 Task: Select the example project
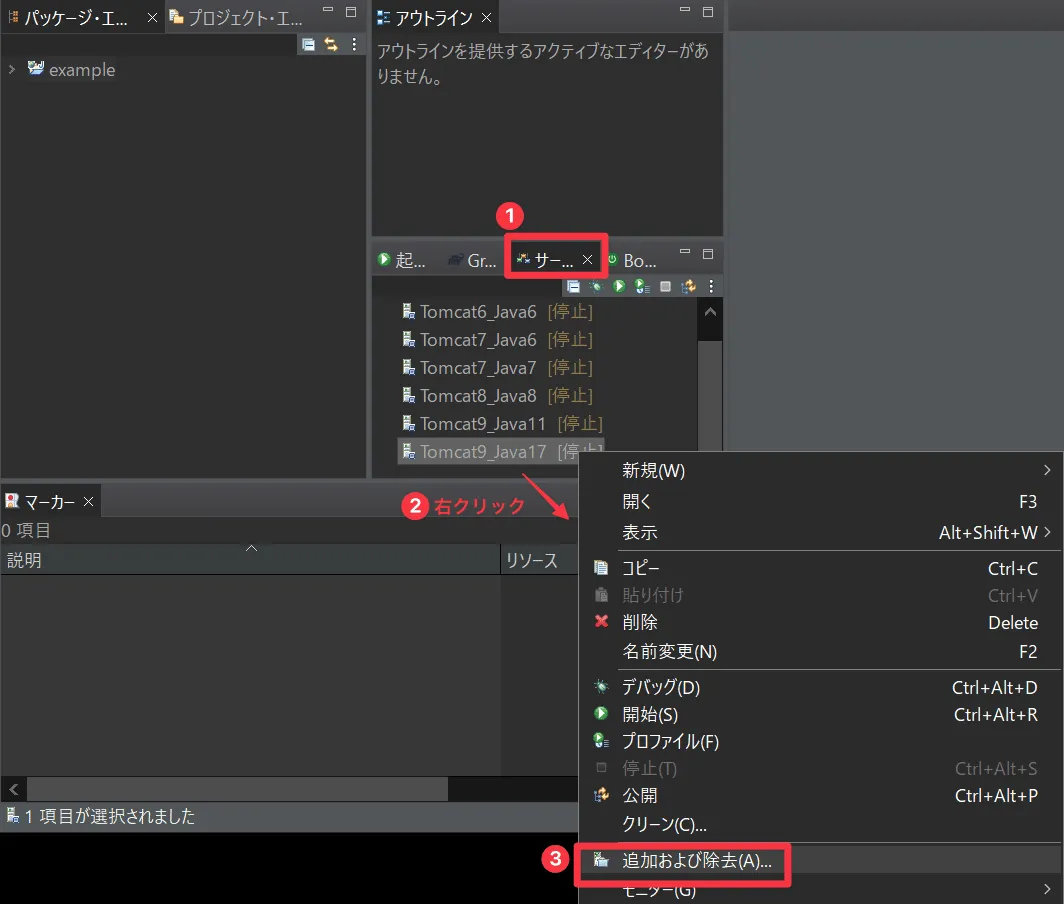82,70
